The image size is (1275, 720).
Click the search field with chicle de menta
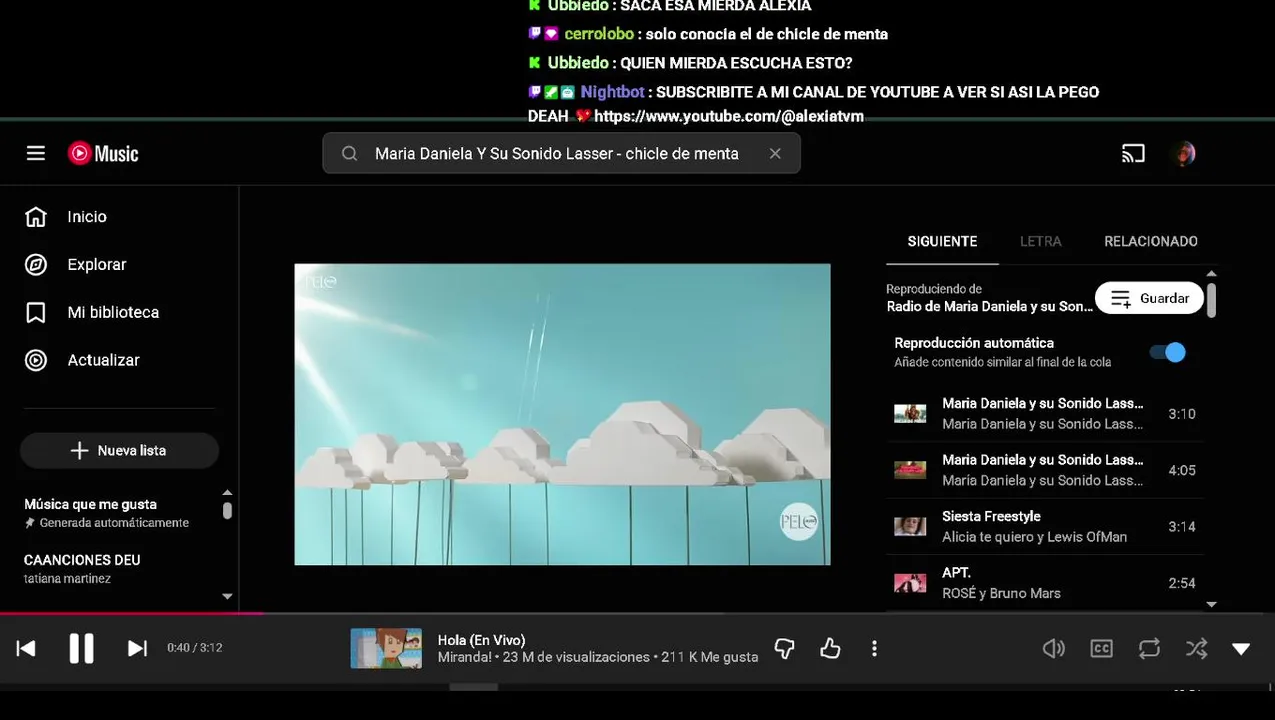point(561,153)
